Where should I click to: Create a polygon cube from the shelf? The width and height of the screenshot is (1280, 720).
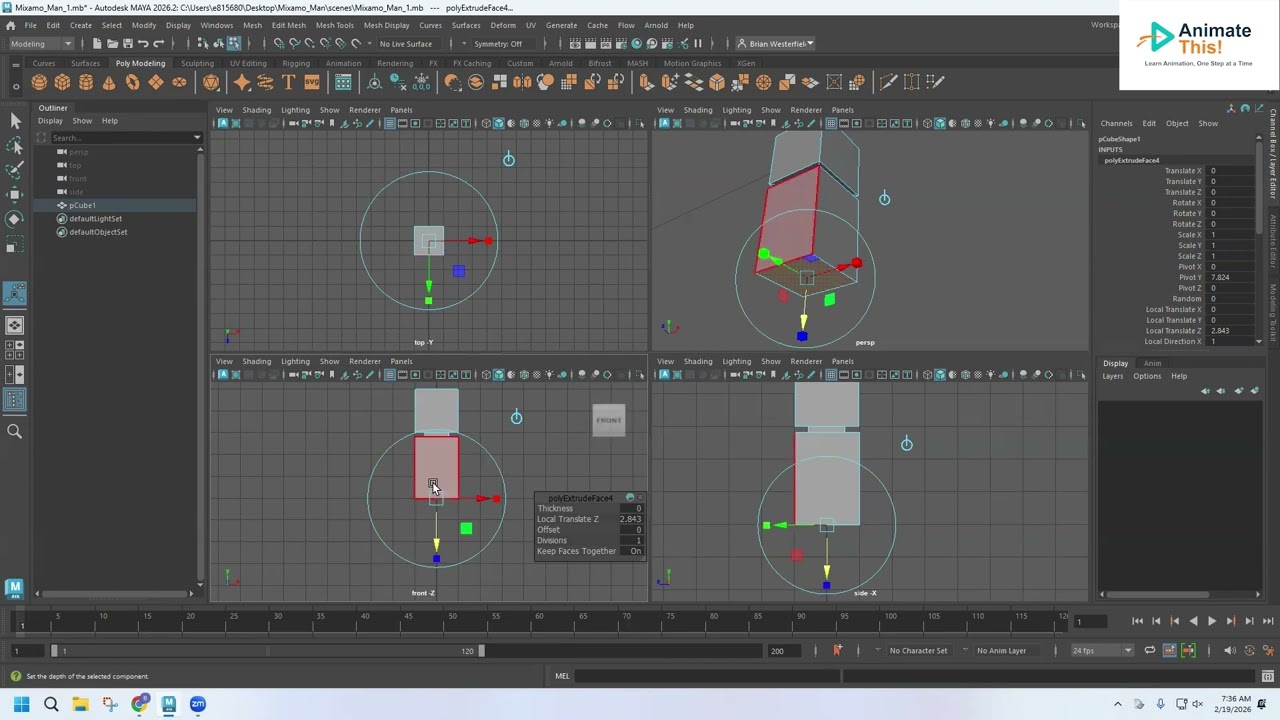tap(62, 82)
